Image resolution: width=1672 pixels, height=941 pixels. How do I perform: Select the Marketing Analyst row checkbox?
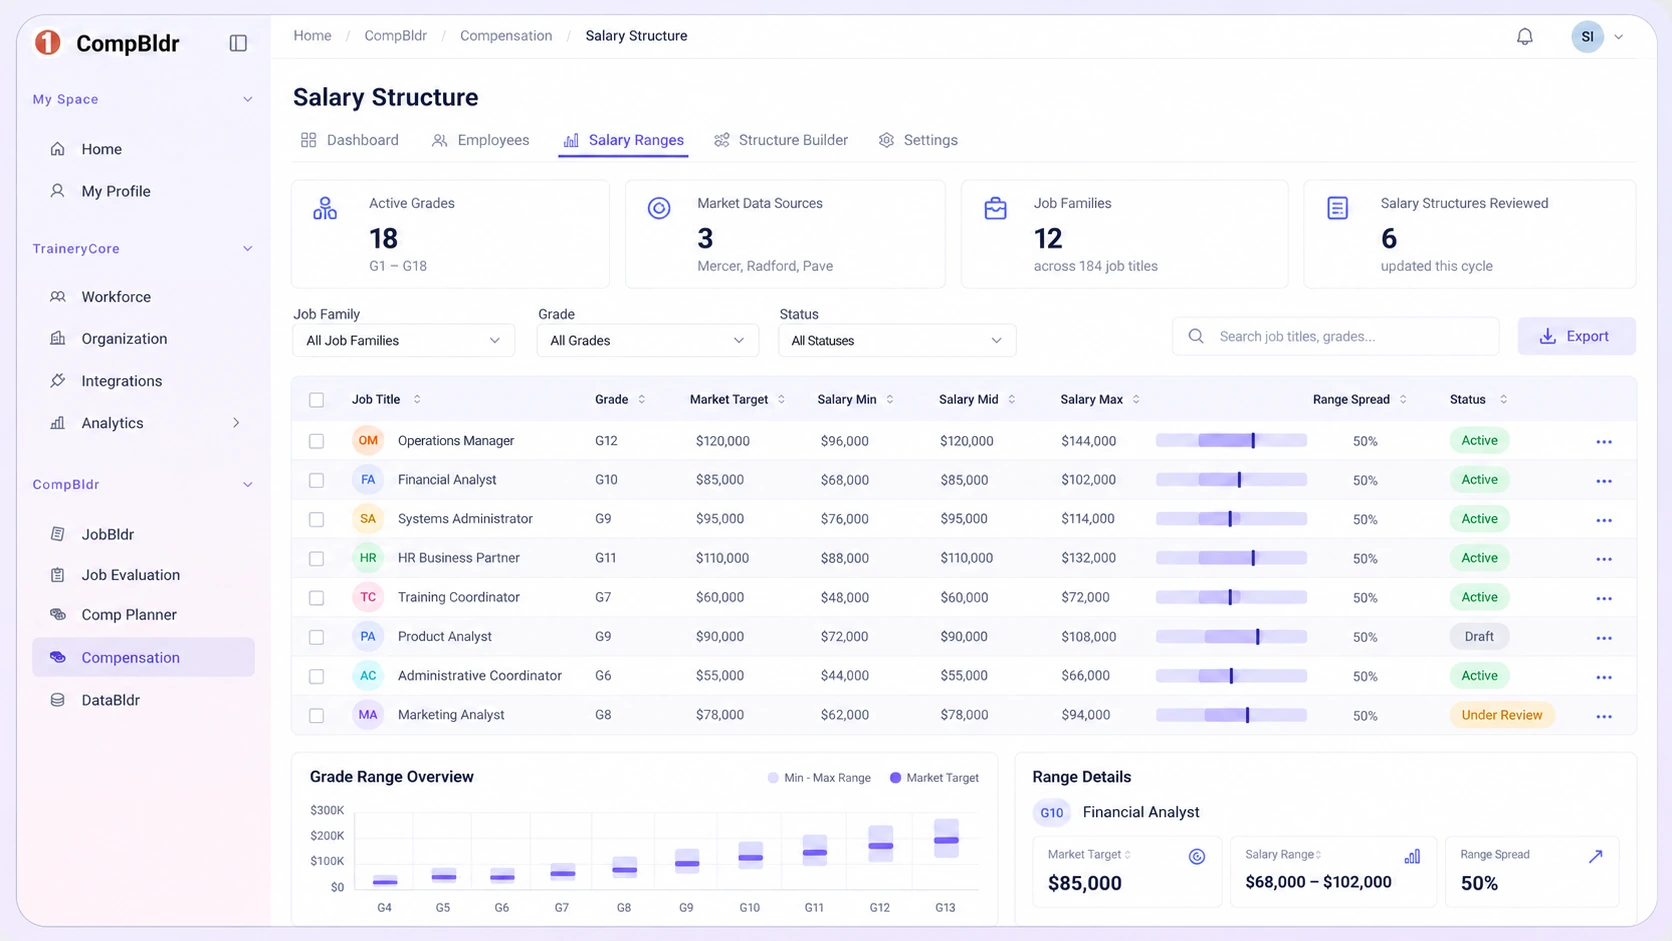316,715
